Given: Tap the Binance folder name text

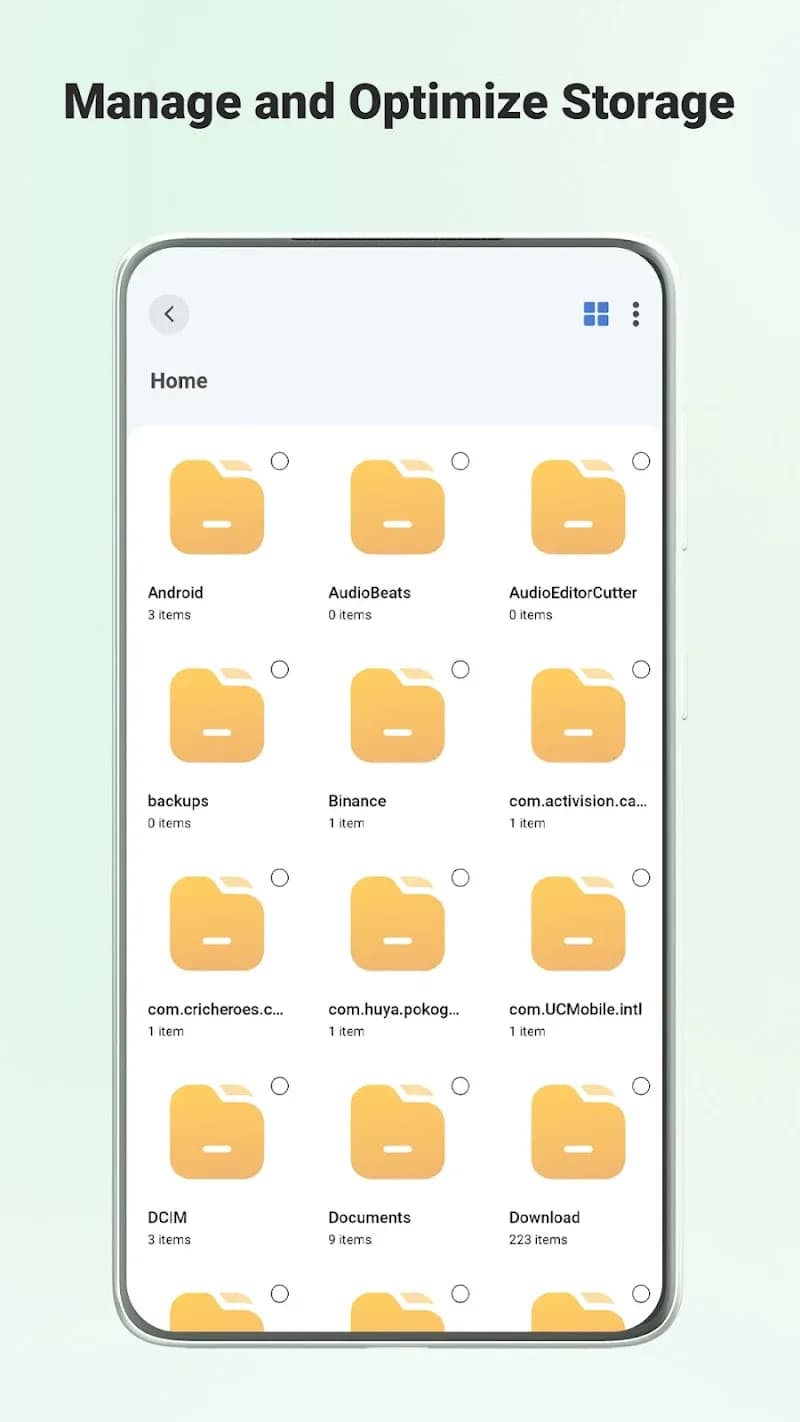Looking at the screenshot, I should [x=357, y=800].
